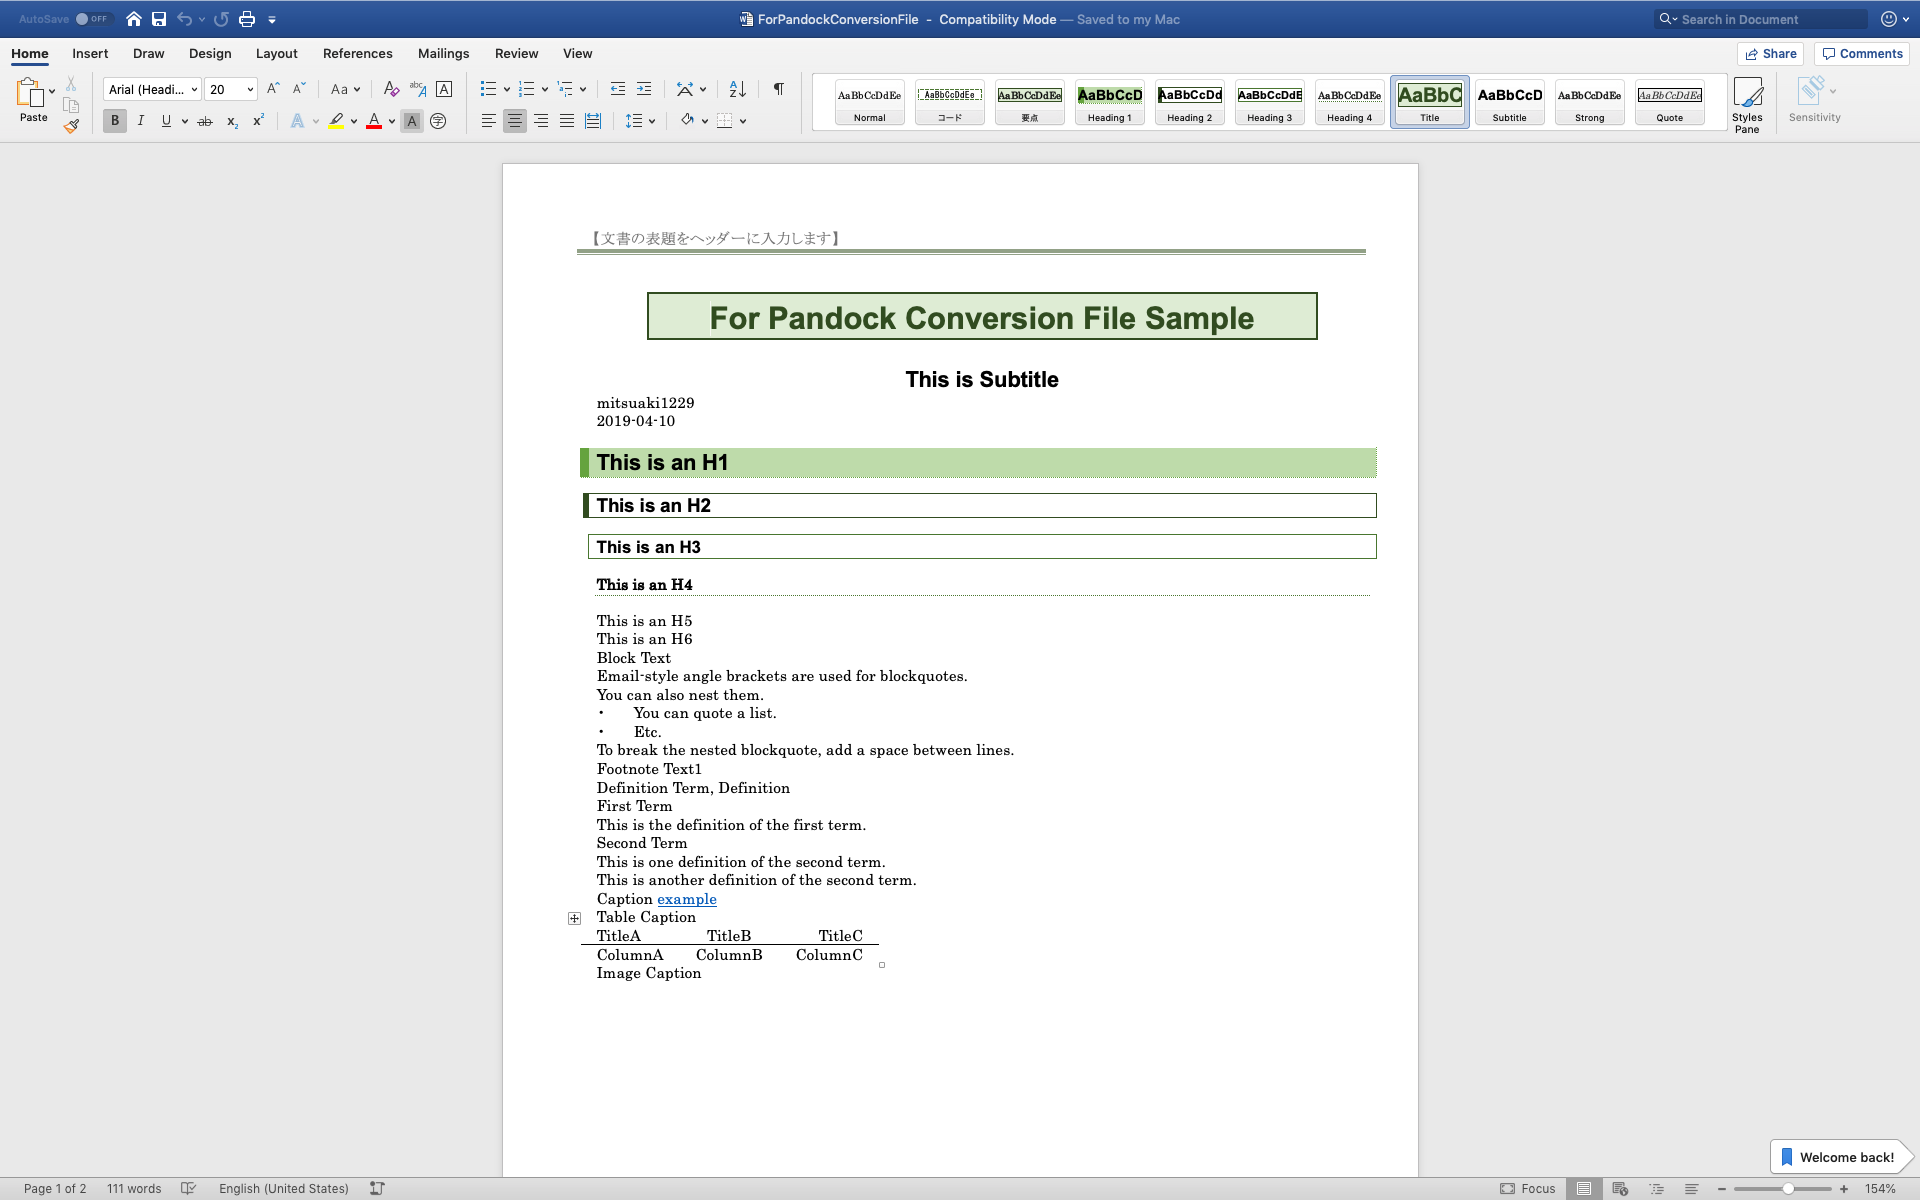Toggle bold formatting
Image resolution: width=1920 pixels, height=1200 pixels.
coord(114,120)
